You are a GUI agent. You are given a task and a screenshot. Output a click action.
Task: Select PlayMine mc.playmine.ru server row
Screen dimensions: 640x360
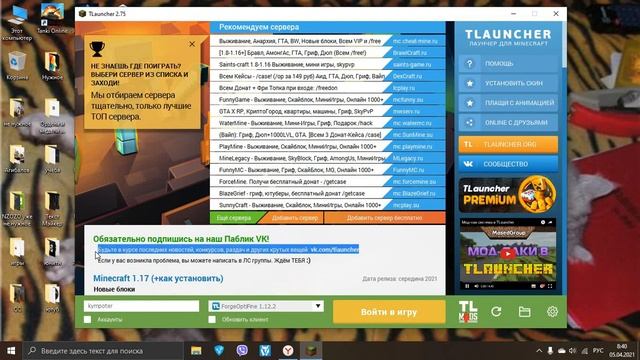tap(328, 147)
